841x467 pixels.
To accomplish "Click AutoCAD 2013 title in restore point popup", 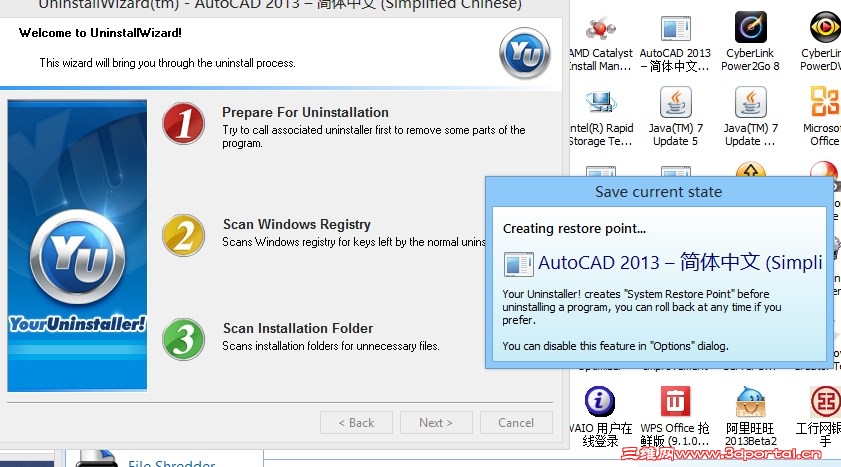I will pyautogui.click(x=680, y=262).
